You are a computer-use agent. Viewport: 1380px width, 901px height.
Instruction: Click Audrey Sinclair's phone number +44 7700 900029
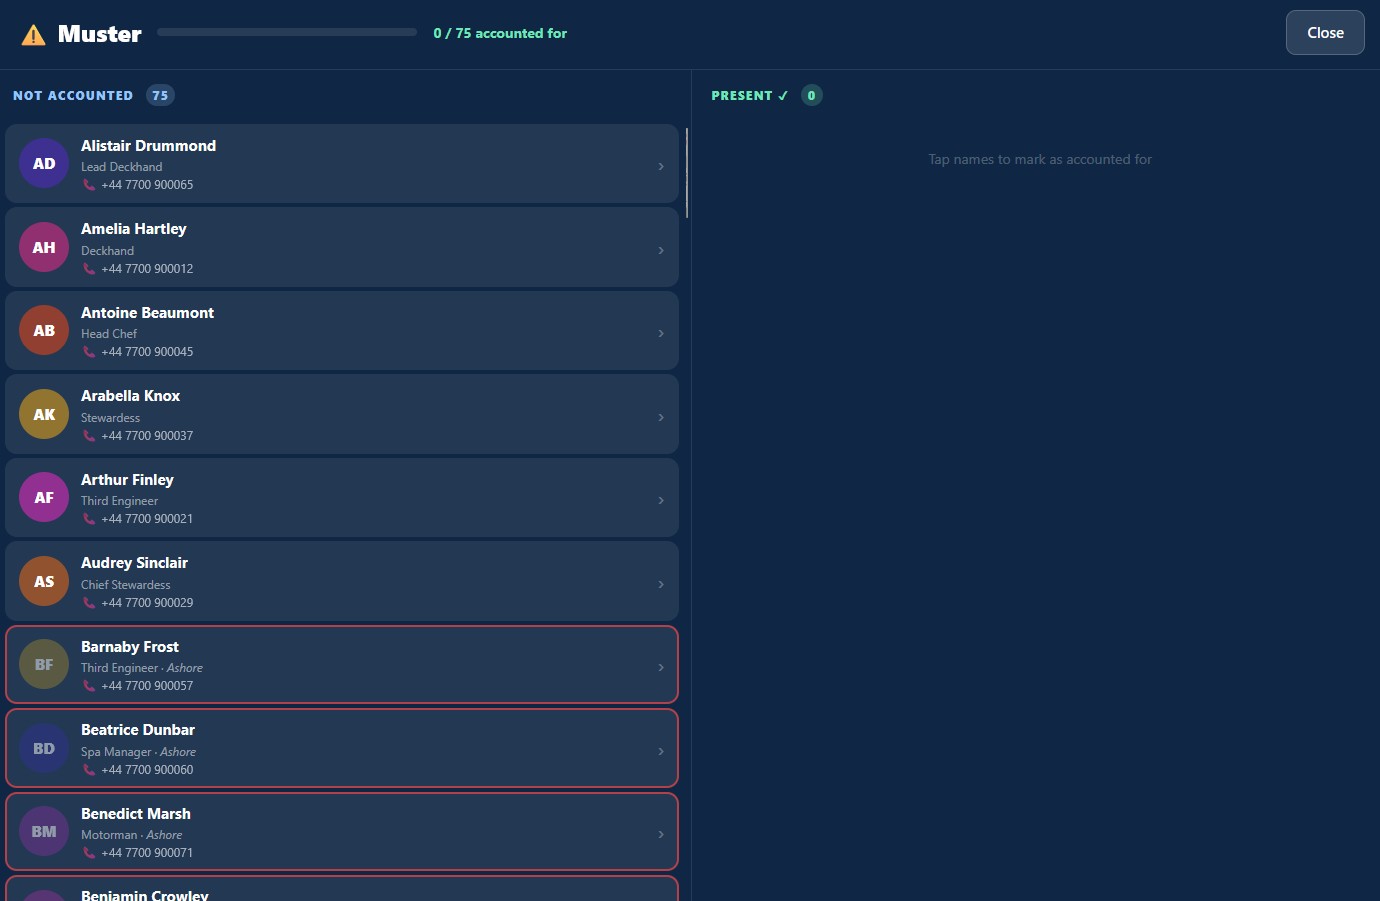point(147,603)
